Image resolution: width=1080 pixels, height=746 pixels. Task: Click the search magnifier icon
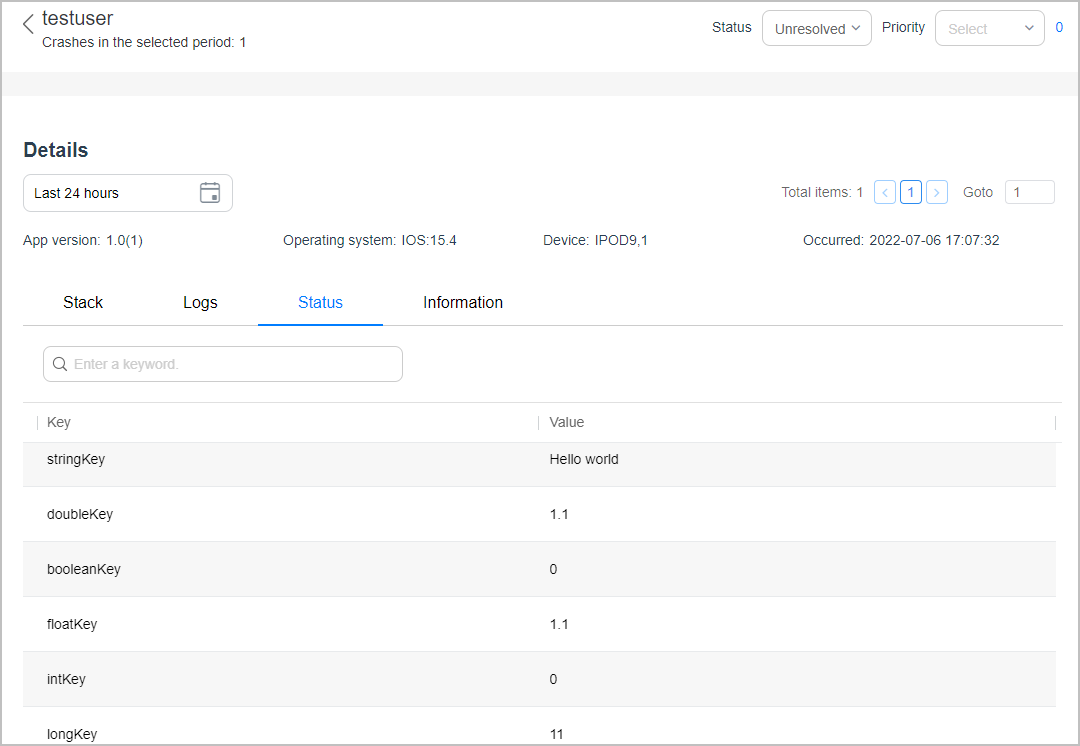tap(60, 364)
